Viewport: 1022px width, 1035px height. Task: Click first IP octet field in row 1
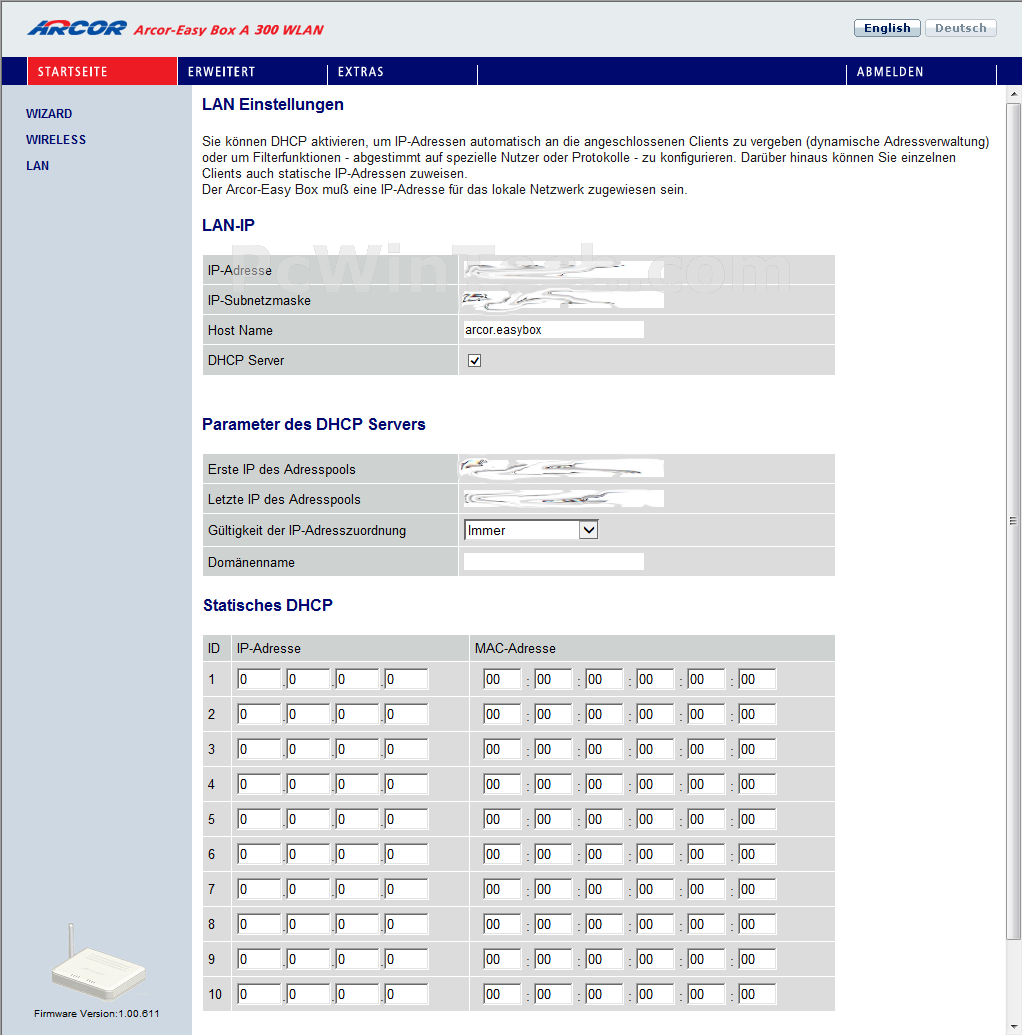pyautogui.click(x=259, y=679)
